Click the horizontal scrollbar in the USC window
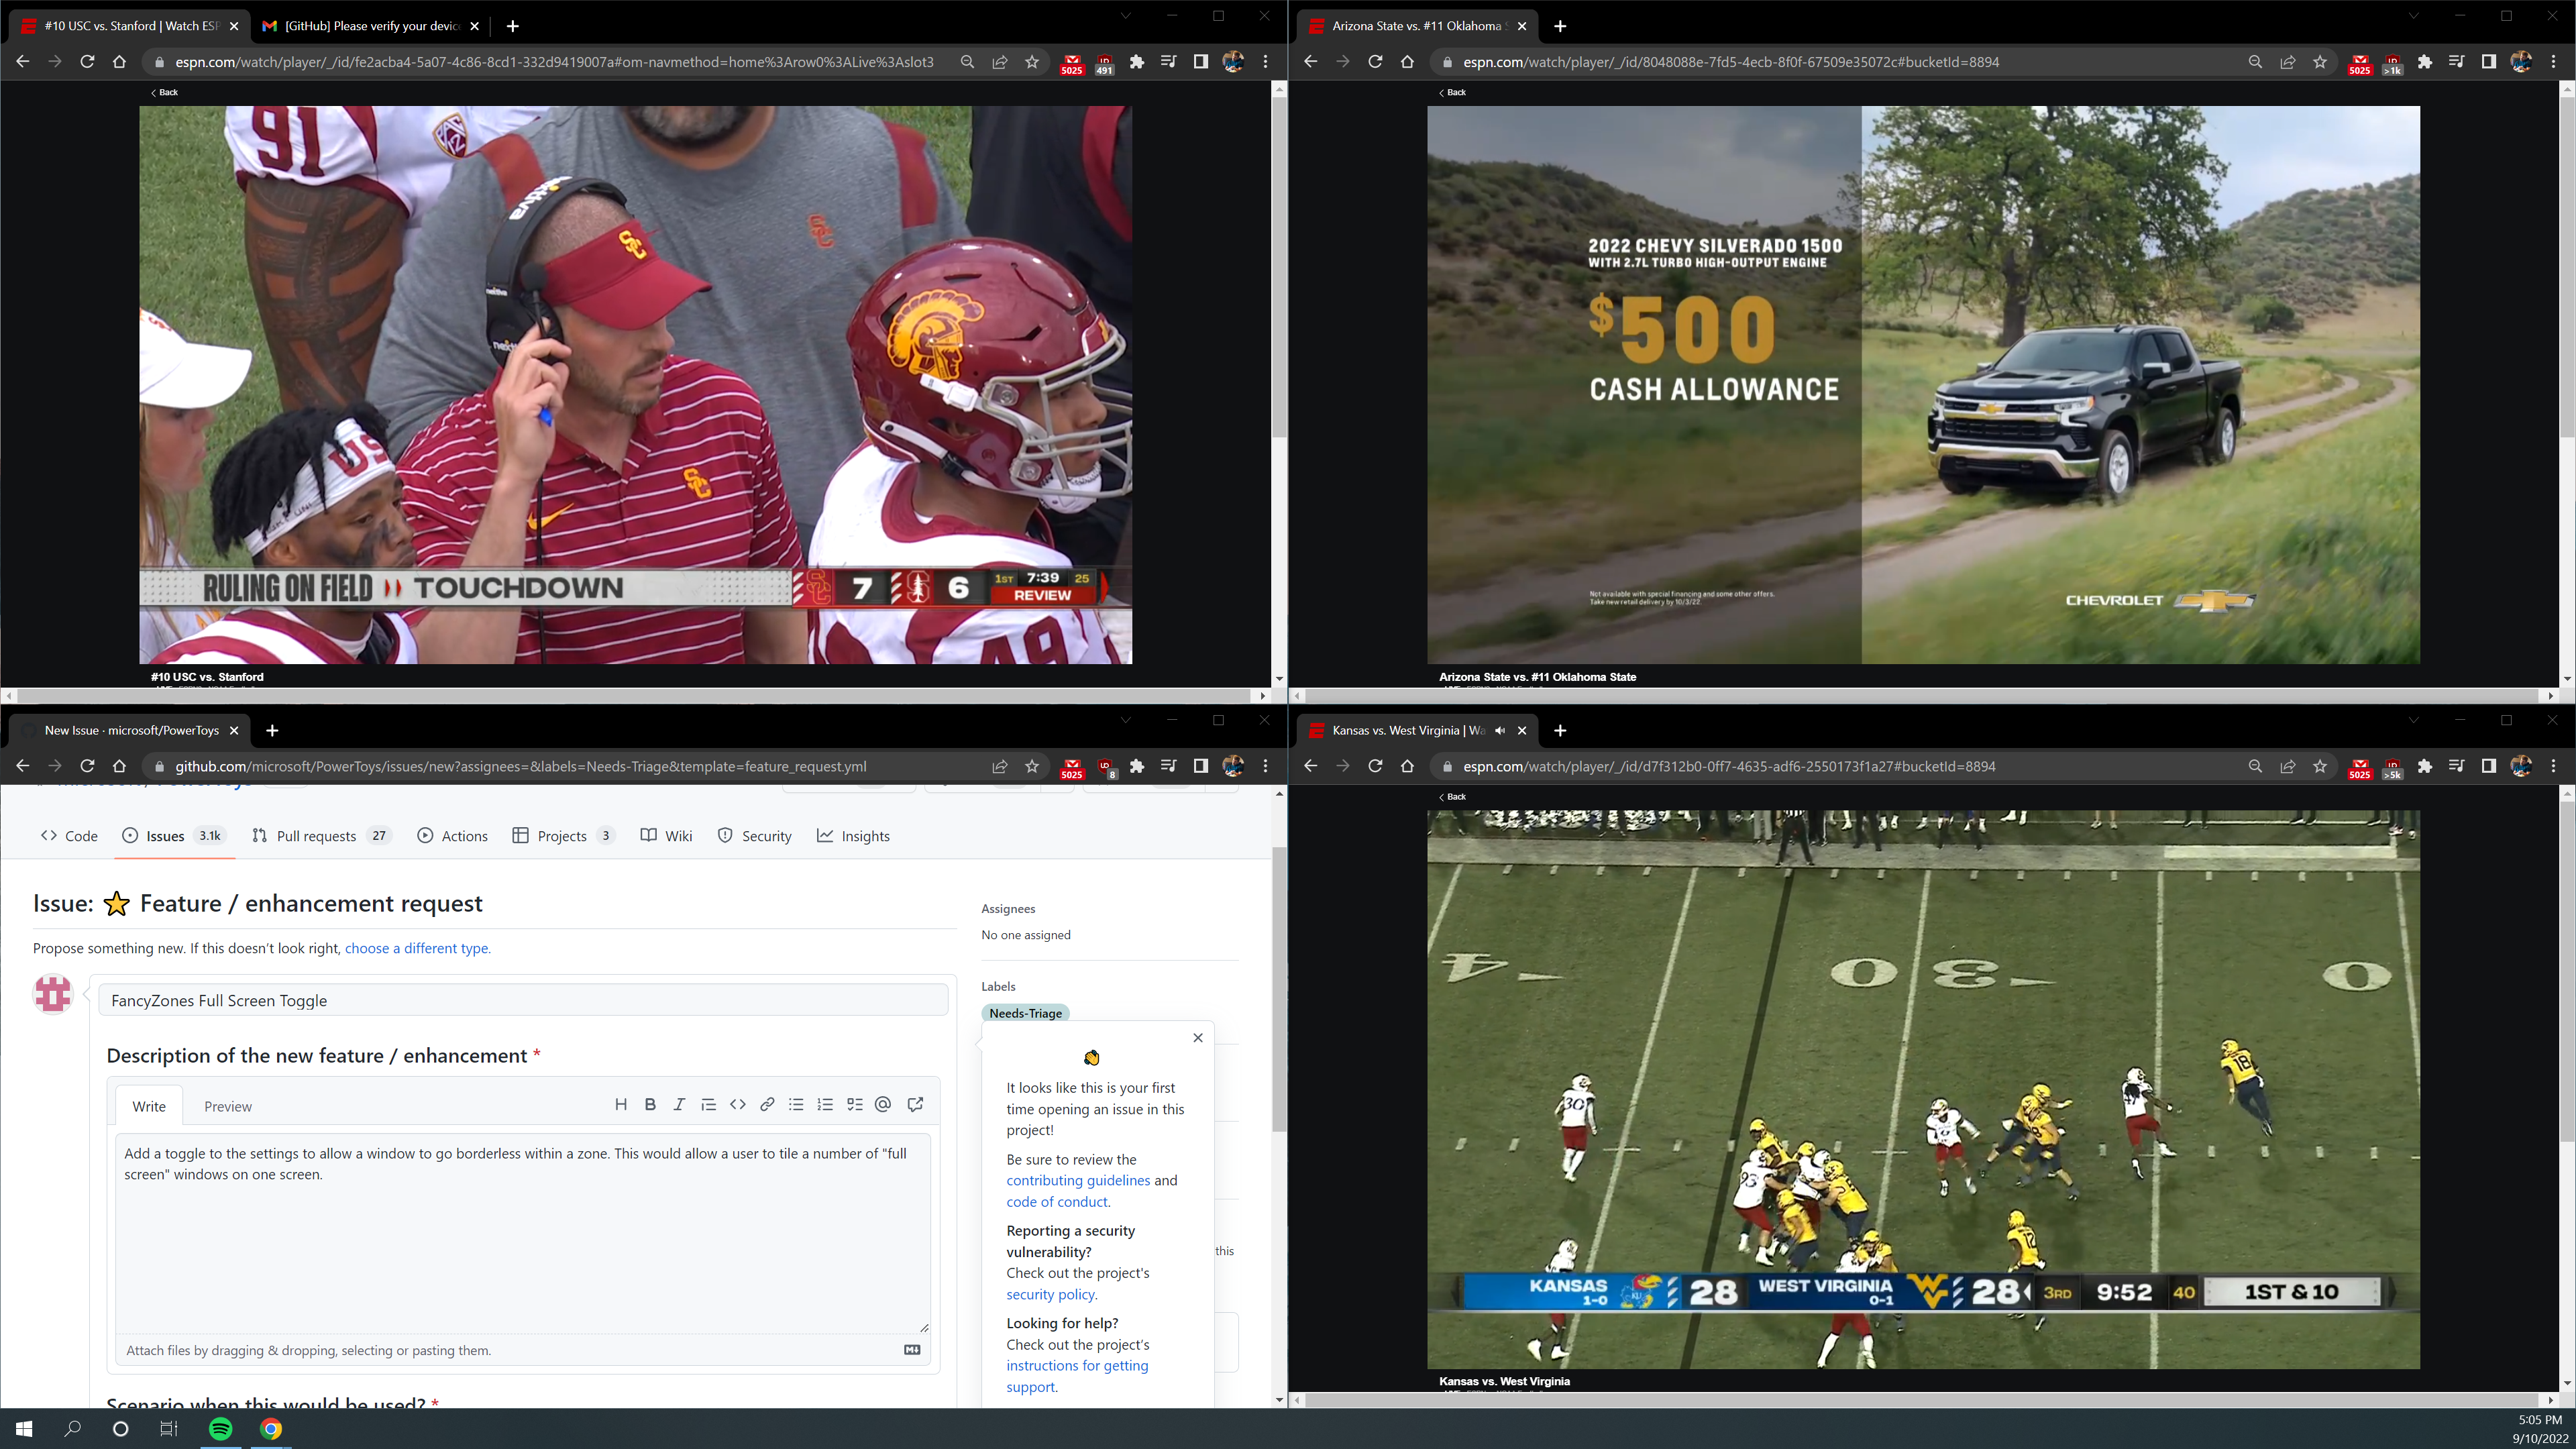2576x1449 pixels. tap(634, 695)
